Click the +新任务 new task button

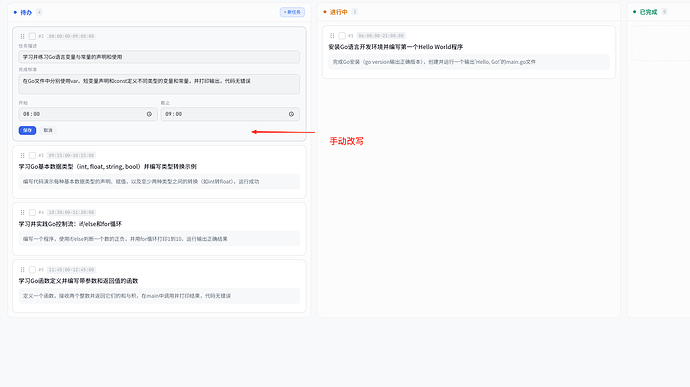pos(292,12)
